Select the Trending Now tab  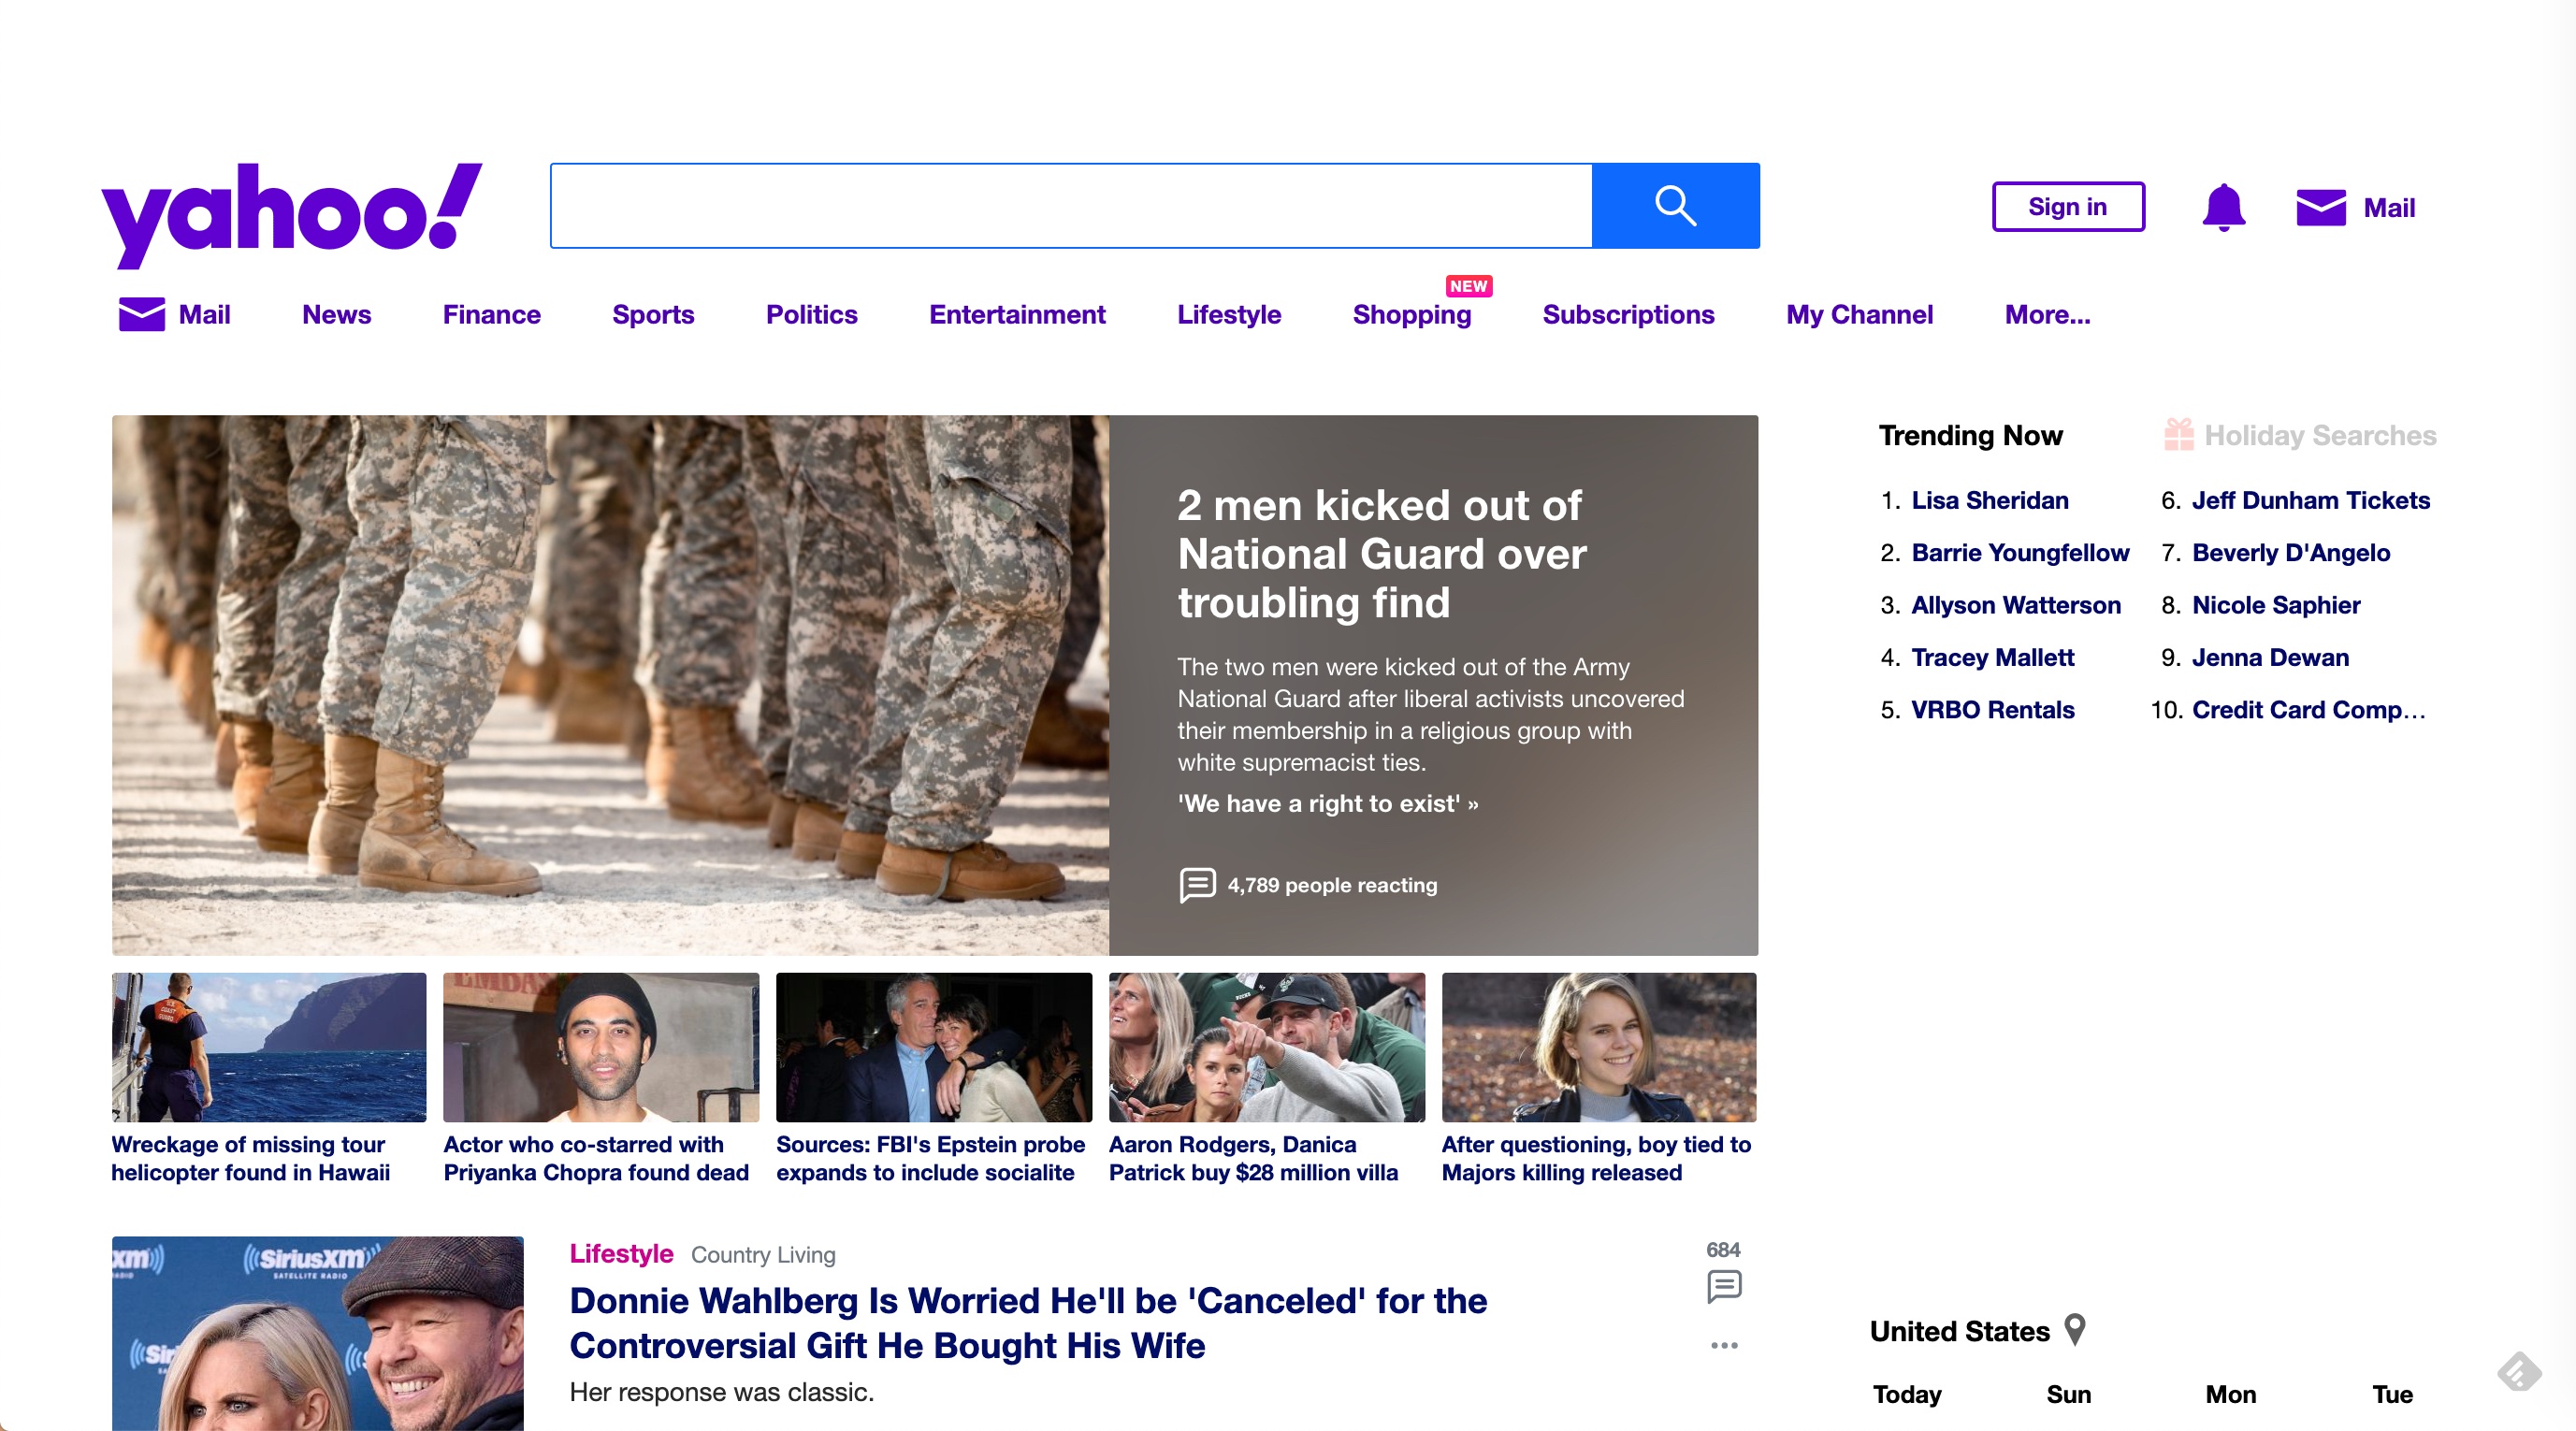pos(1970,435)
